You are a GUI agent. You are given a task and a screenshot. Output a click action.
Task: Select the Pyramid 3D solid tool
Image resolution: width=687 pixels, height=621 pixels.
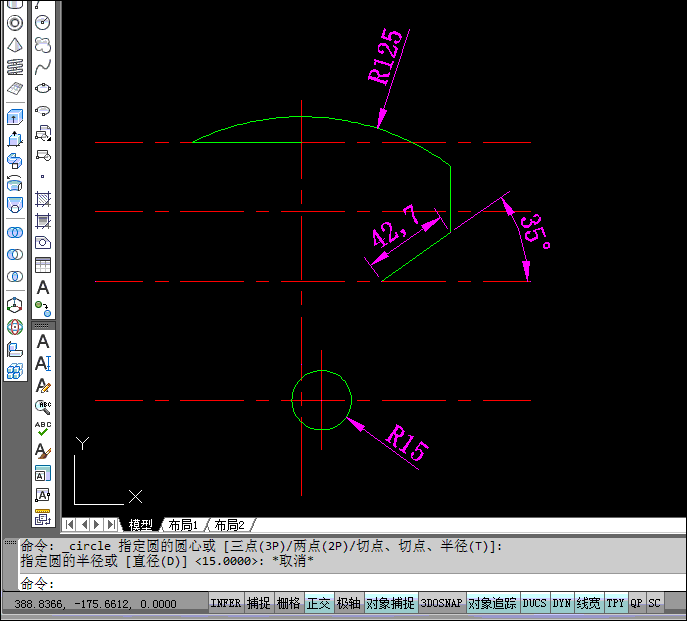(15, 45)
